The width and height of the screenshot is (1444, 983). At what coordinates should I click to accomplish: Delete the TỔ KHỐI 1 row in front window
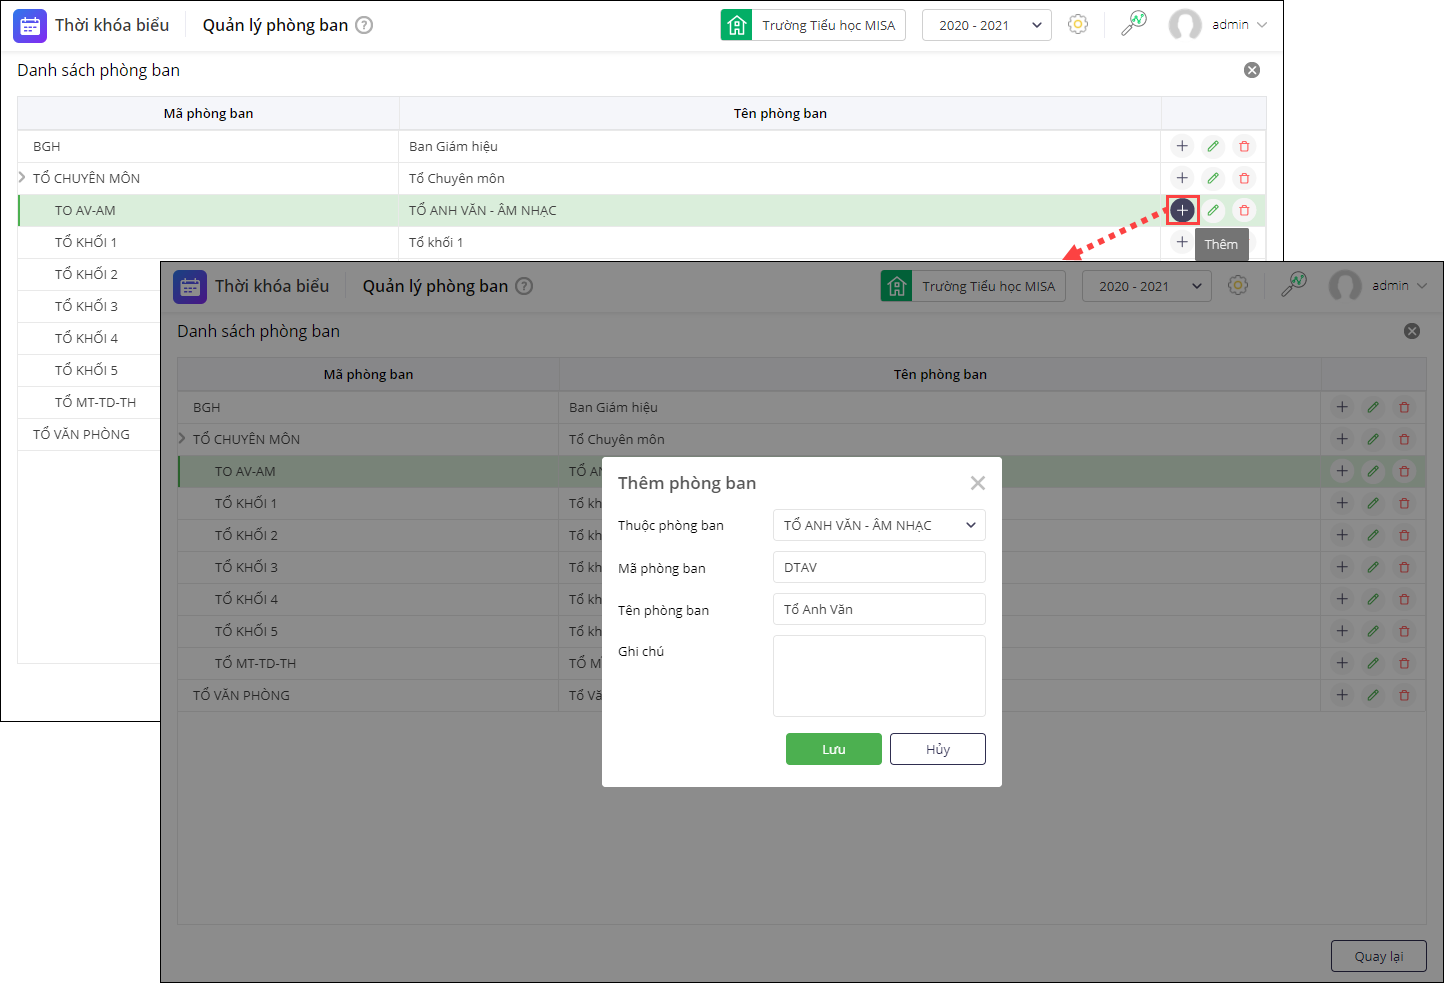tap(1404, 503)
